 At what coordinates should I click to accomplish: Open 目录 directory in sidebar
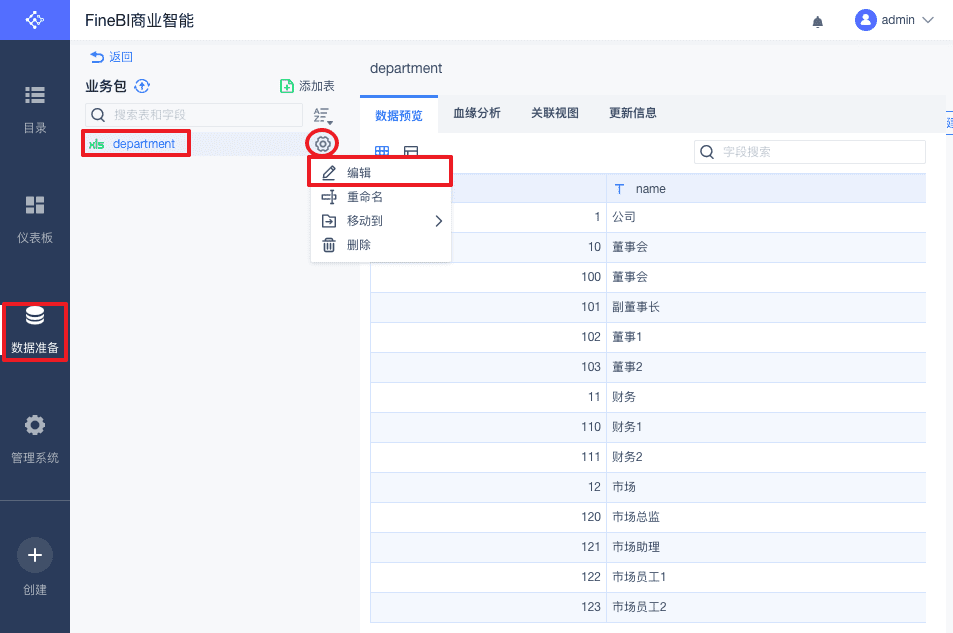point(35,108)
